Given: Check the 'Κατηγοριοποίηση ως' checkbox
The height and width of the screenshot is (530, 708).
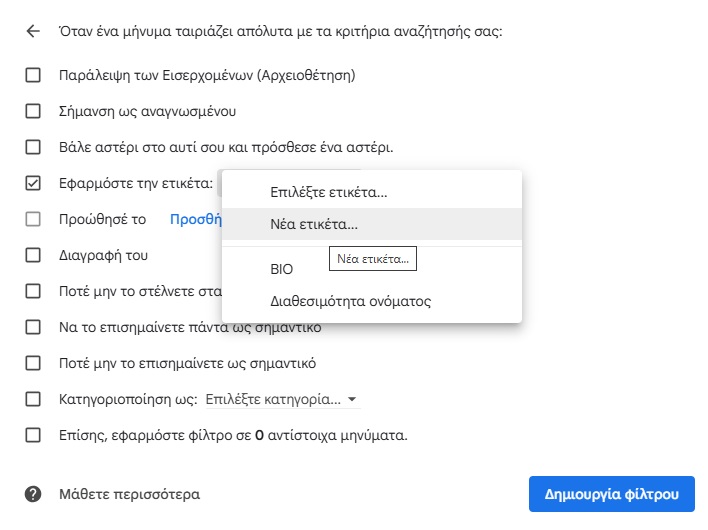Looking at the screenshot, I should click(33, 400).
